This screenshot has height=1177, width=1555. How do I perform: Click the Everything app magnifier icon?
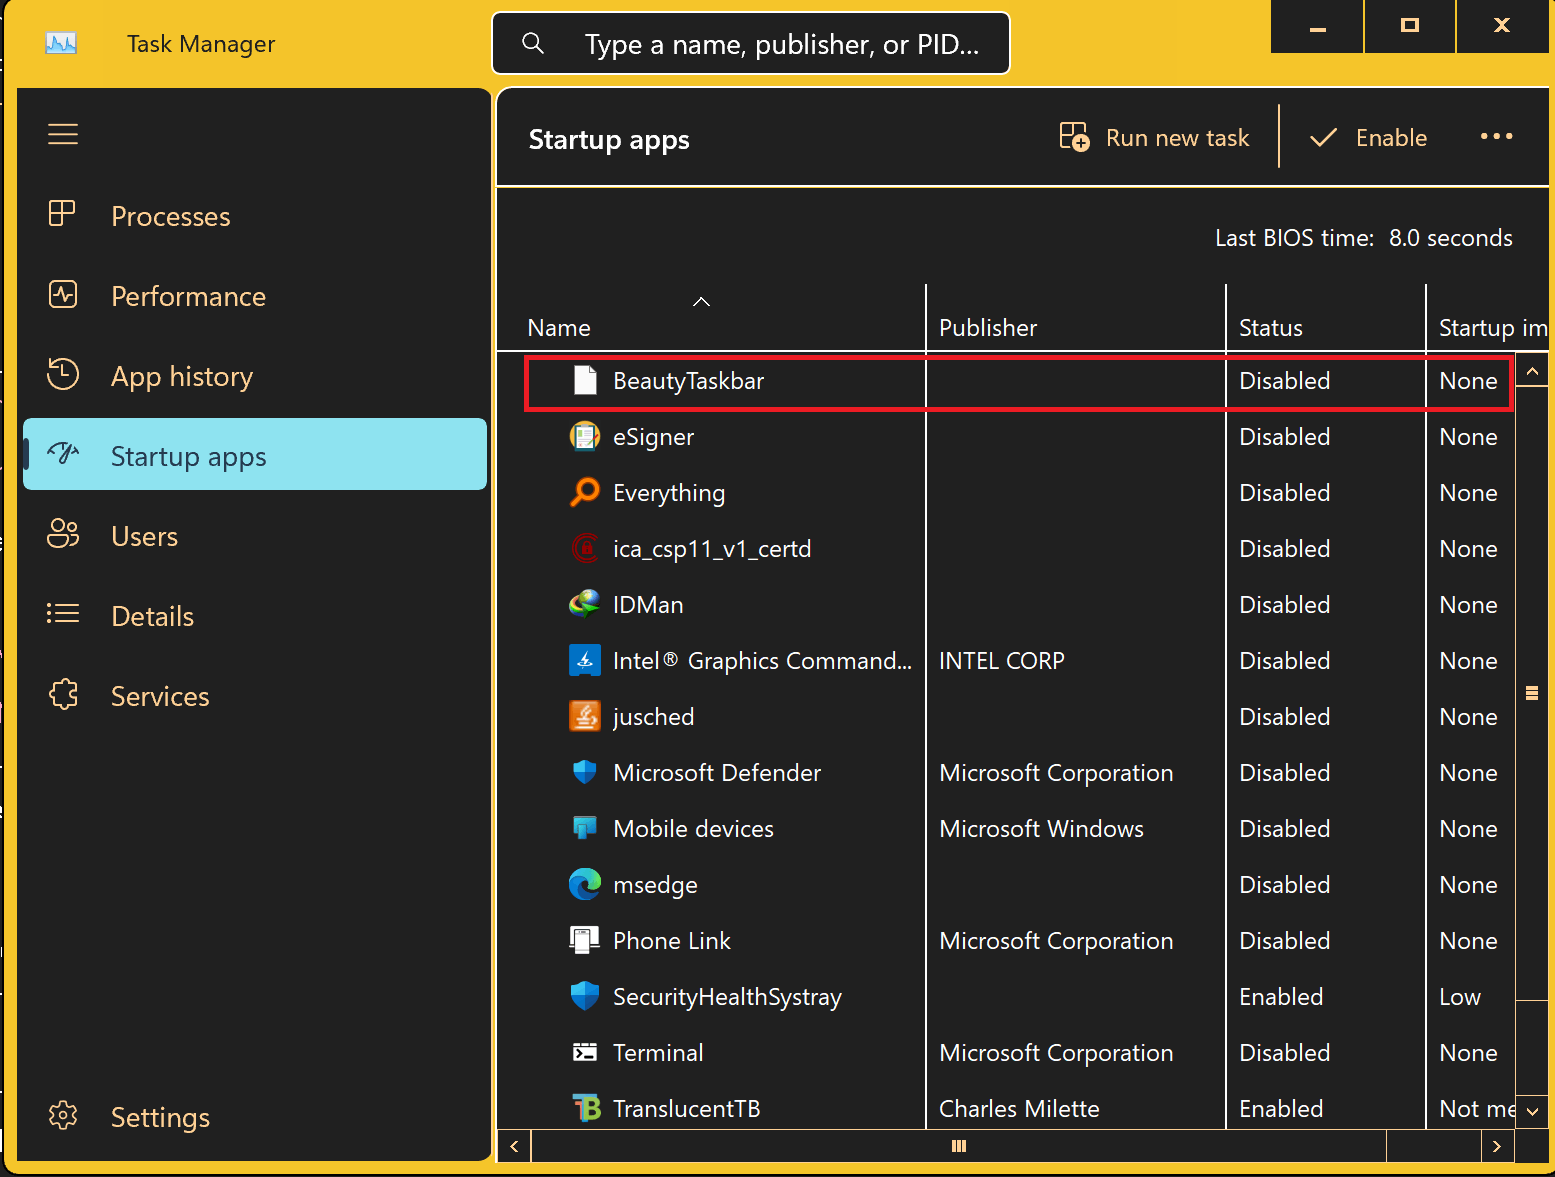pos(584,492)
